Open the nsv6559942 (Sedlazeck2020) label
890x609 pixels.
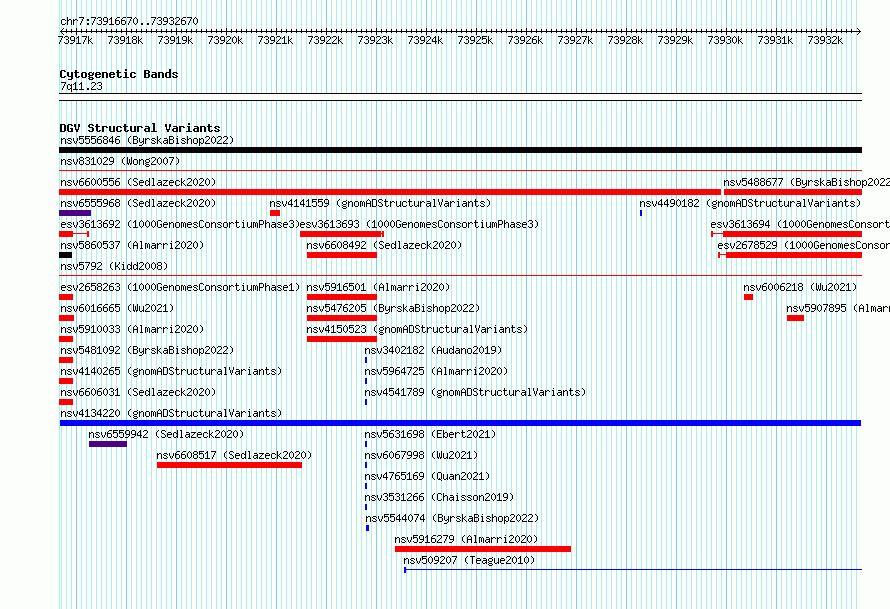(x=166, y=434)
